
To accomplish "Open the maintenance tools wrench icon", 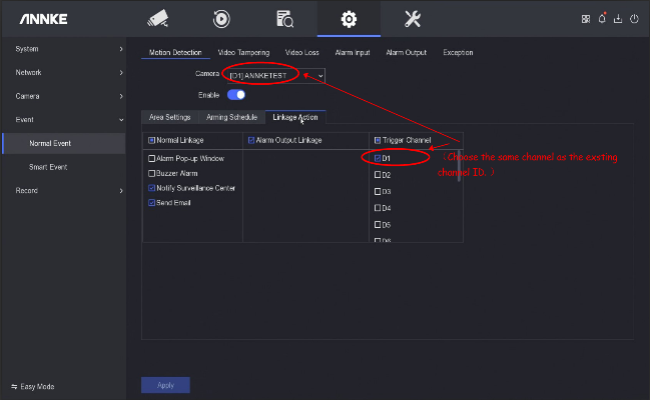I will (x=411, y=18).
